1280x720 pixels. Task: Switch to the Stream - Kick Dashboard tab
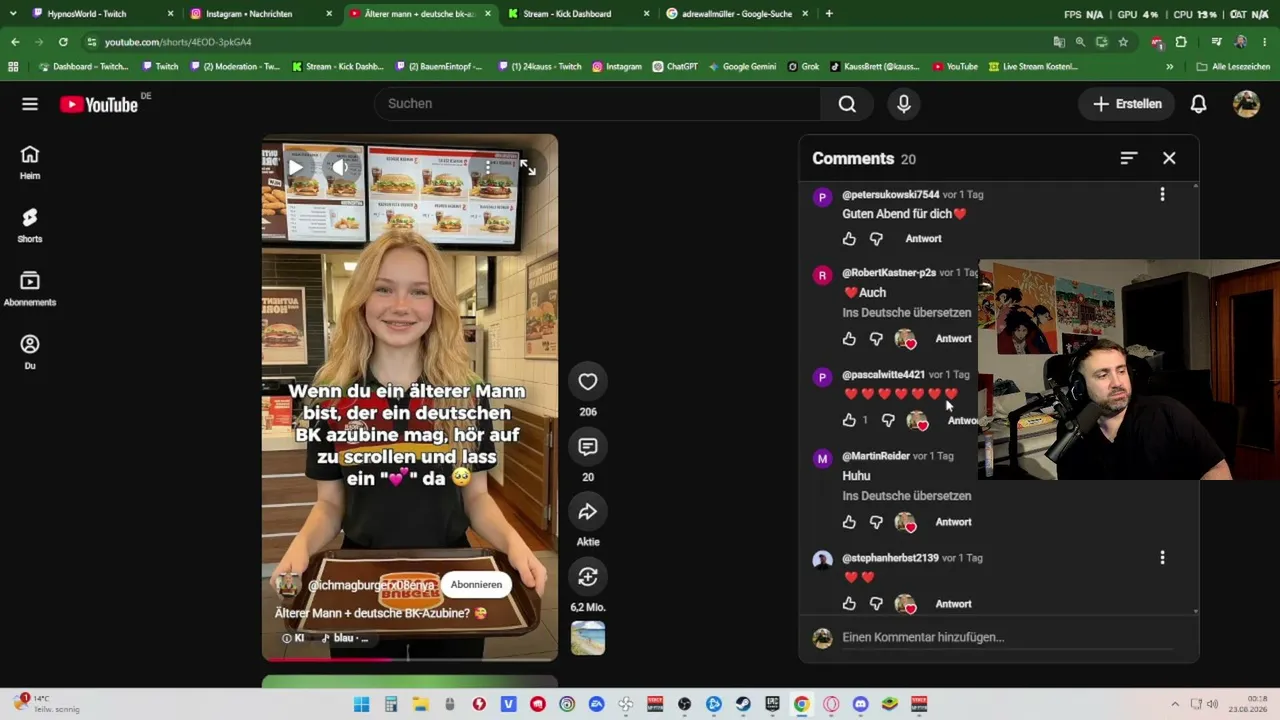[577, 14]
